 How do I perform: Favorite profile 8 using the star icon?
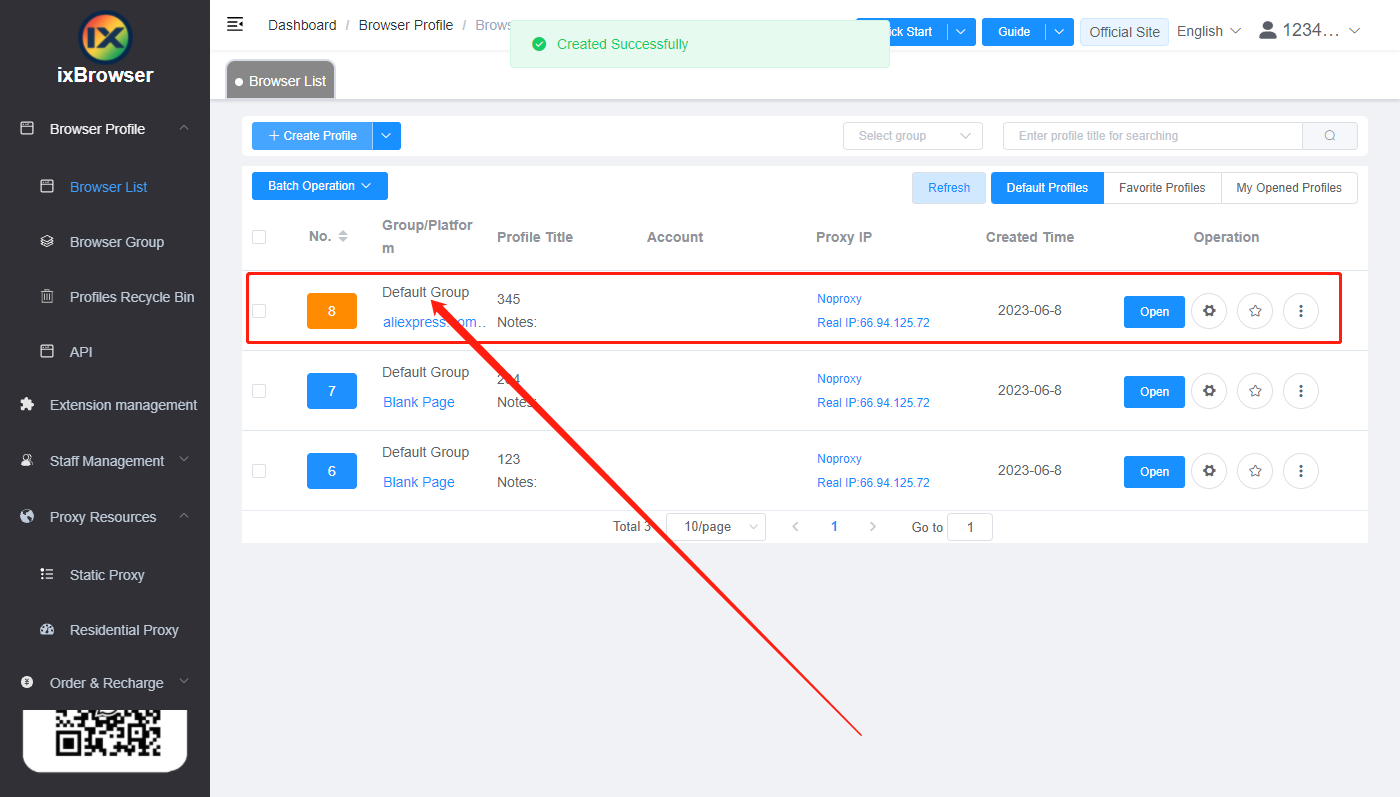[x=1254, y=311]
